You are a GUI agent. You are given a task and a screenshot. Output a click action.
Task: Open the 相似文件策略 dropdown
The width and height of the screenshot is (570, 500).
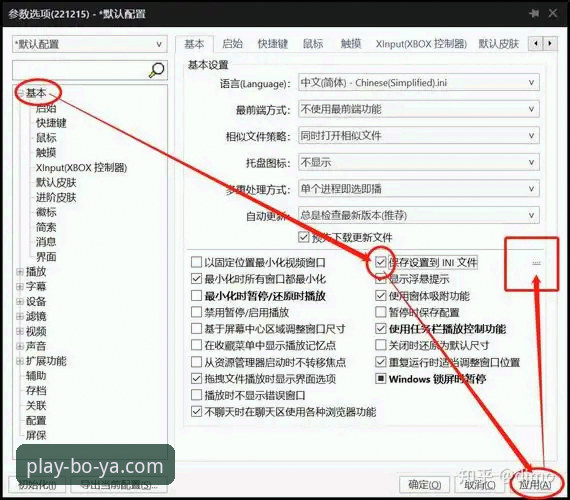[419, 136]
